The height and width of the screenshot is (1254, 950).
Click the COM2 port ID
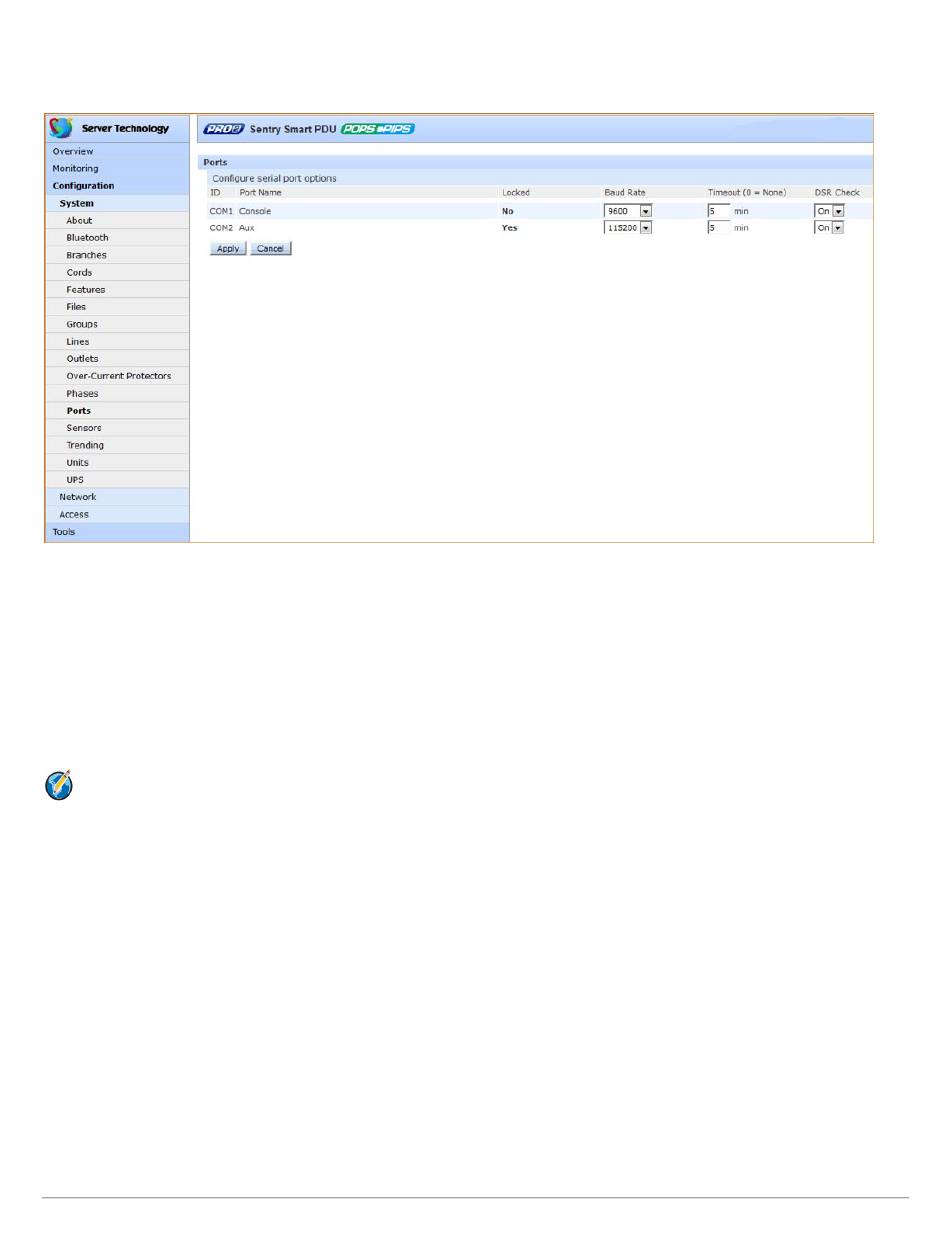coord(221,228)
